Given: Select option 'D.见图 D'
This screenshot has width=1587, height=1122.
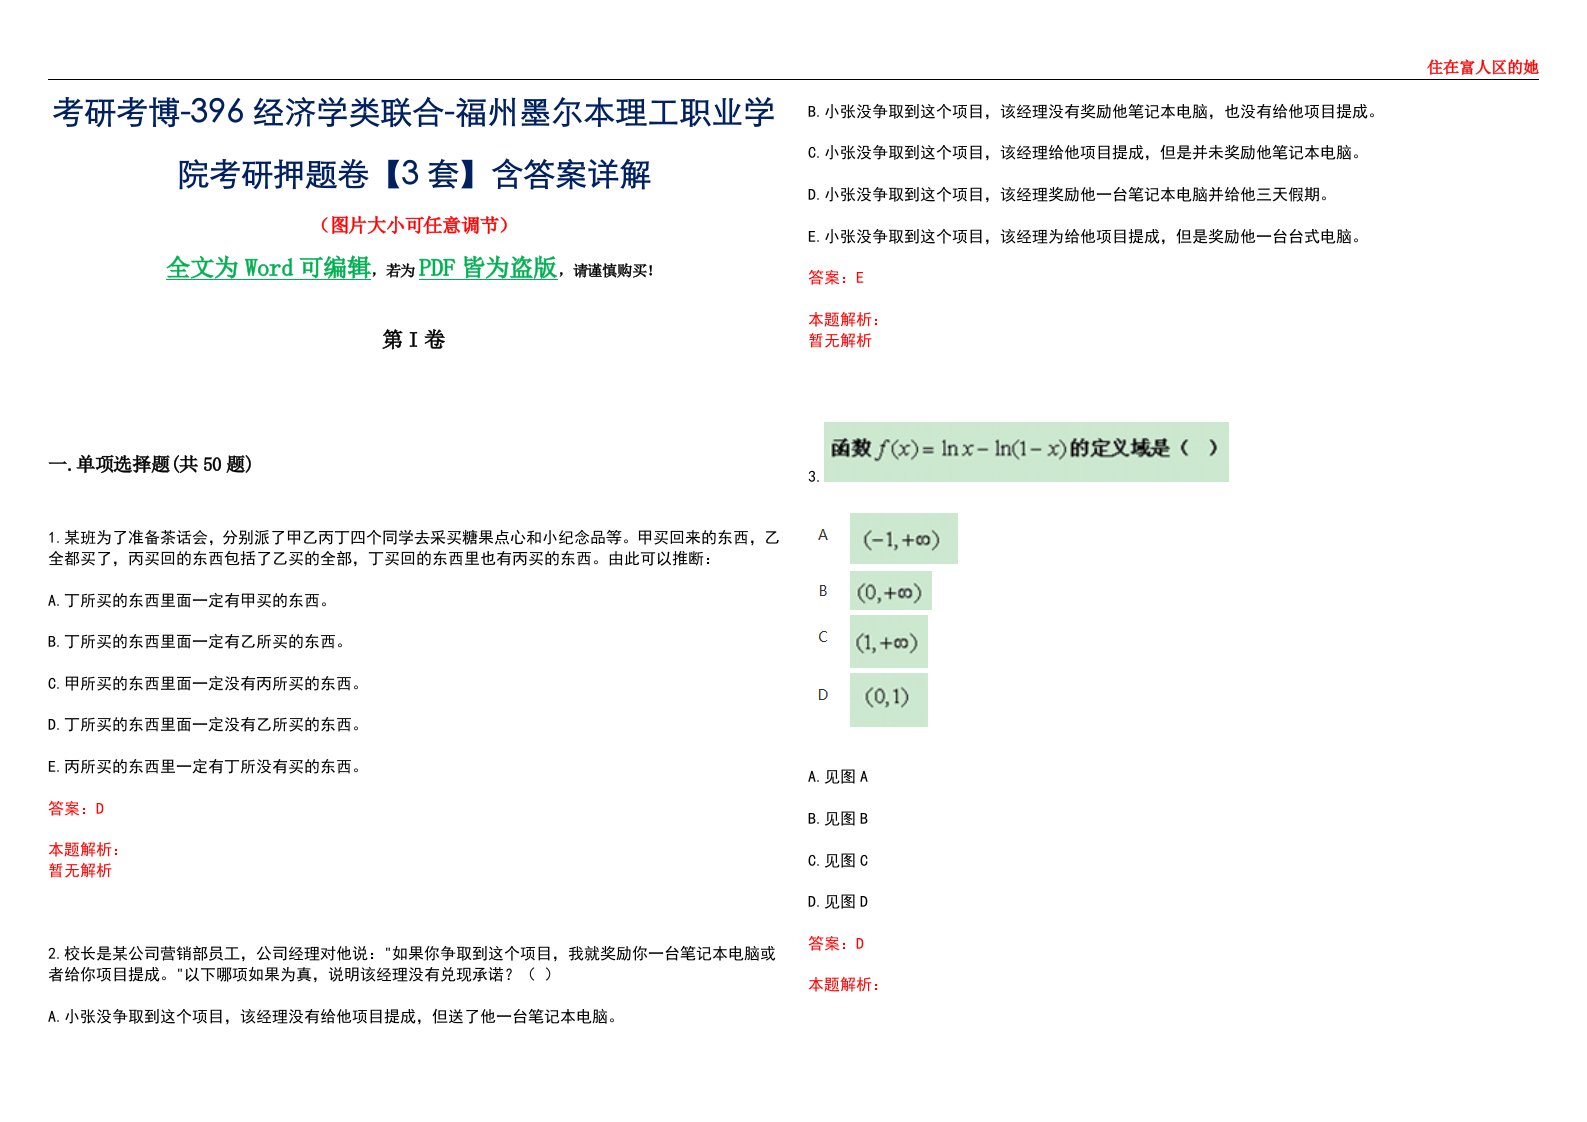Looking at the screenshot, I should pos(838,902).
